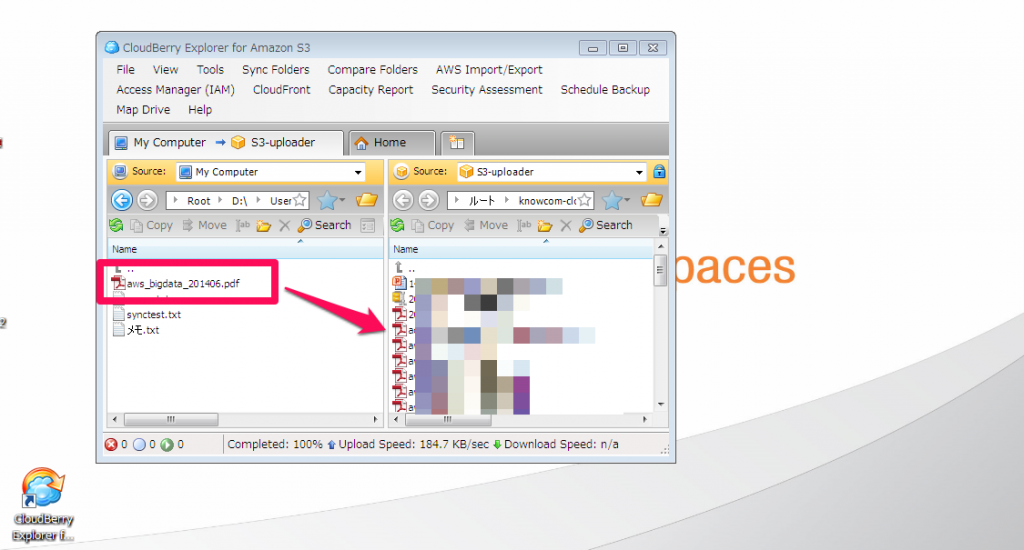This screenshot has height=550, width=1024.
Task: Select synctest.txt file
Action: click(x=147, y=314)
